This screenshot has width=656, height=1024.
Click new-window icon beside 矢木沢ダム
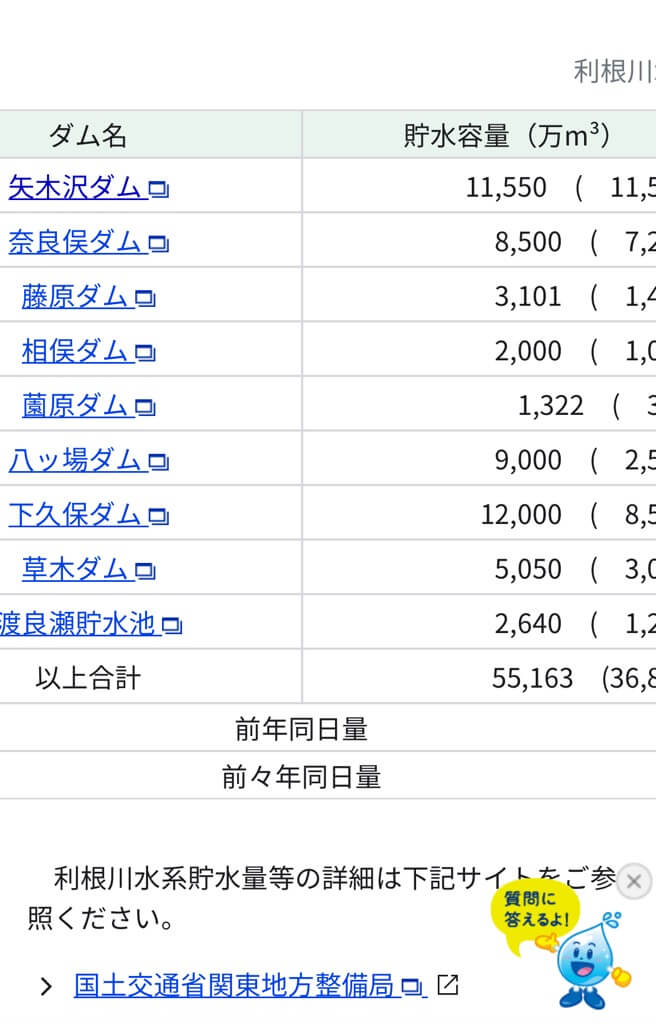click(x=158, y=189)
